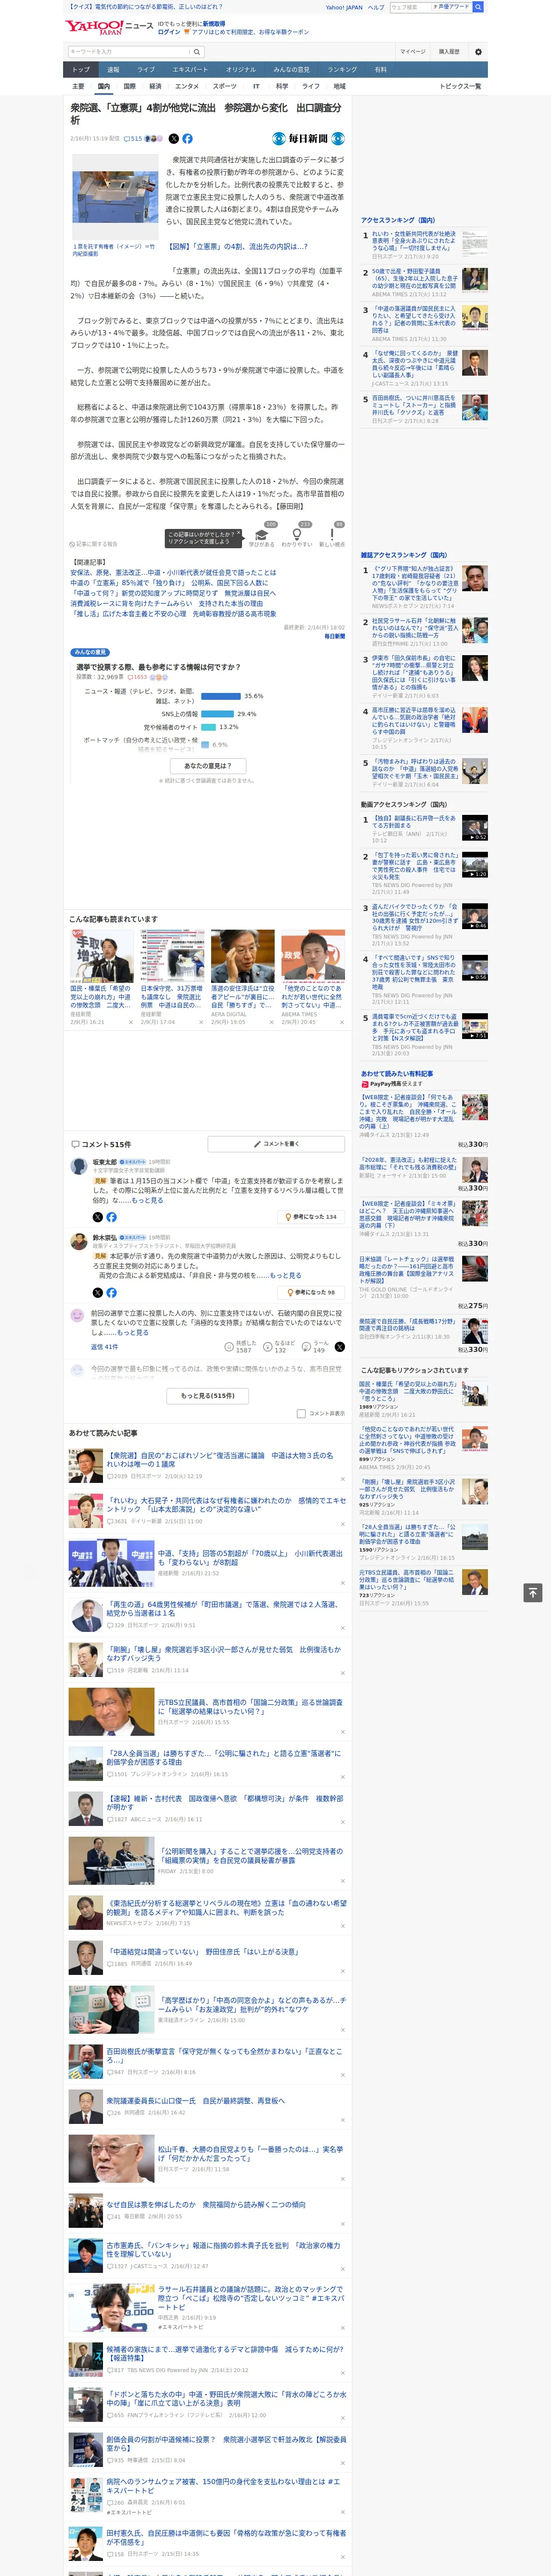Click the 新規取得 ID link

pos(214,24)
